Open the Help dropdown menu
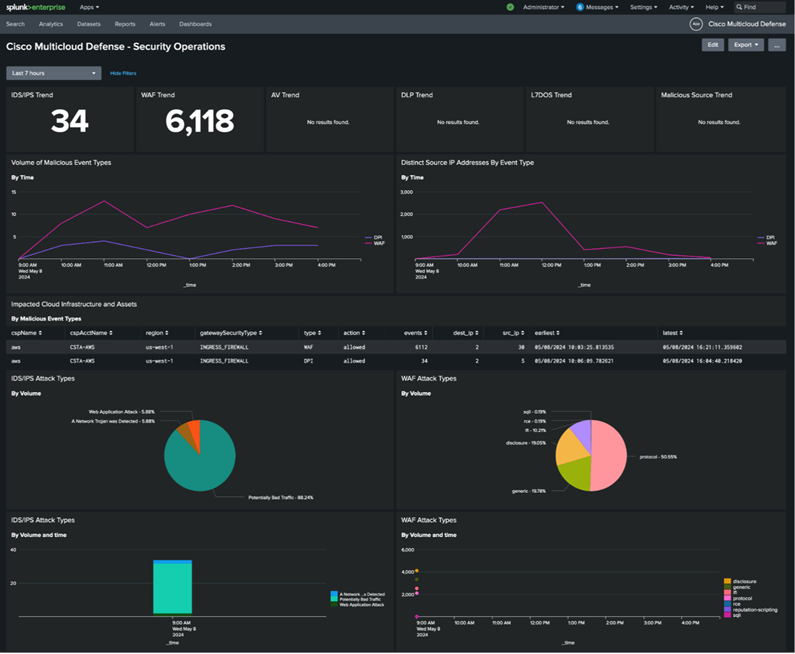This screenshot has width=795, height=654. point(714,7)
